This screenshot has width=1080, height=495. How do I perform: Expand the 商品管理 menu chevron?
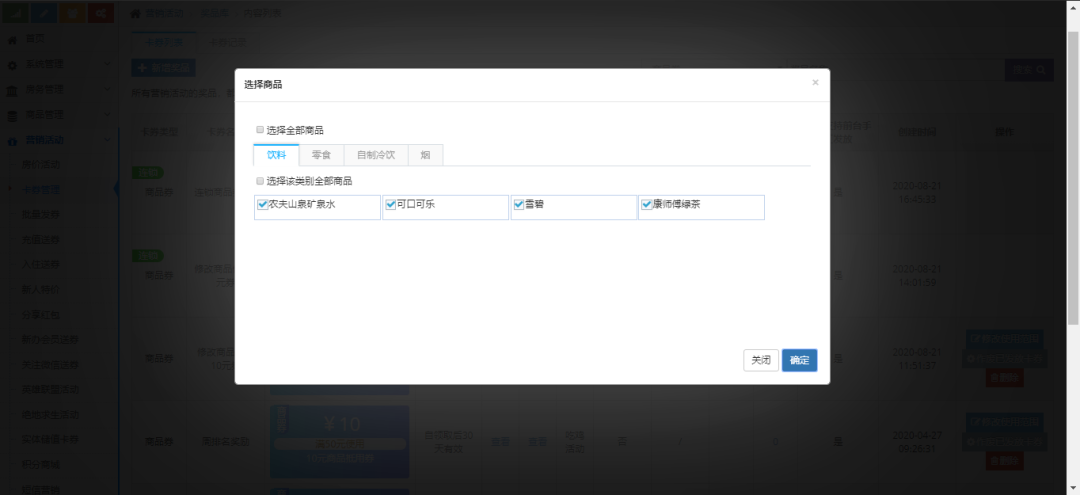click(107, 114)
